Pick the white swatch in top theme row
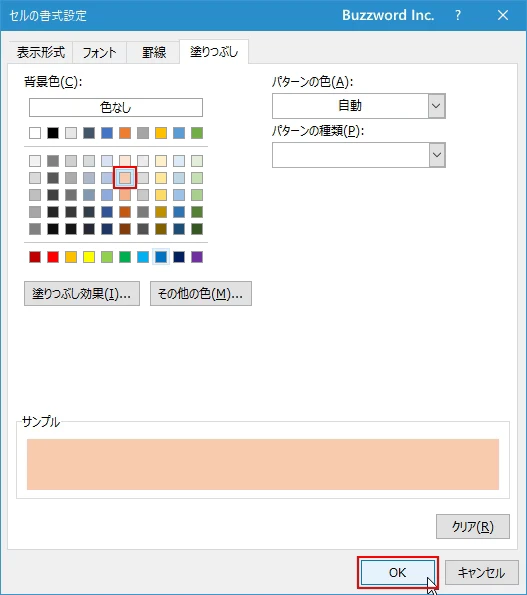Viewport: 527px width, 595px height. click(35, 133)
